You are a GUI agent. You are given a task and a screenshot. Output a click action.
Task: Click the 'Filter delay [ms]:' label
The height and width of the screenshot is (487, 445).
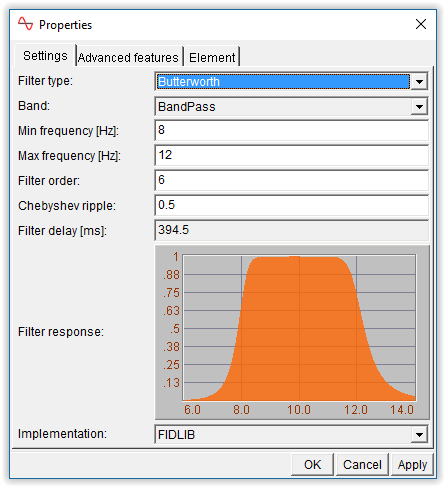(x=62, y=231)
